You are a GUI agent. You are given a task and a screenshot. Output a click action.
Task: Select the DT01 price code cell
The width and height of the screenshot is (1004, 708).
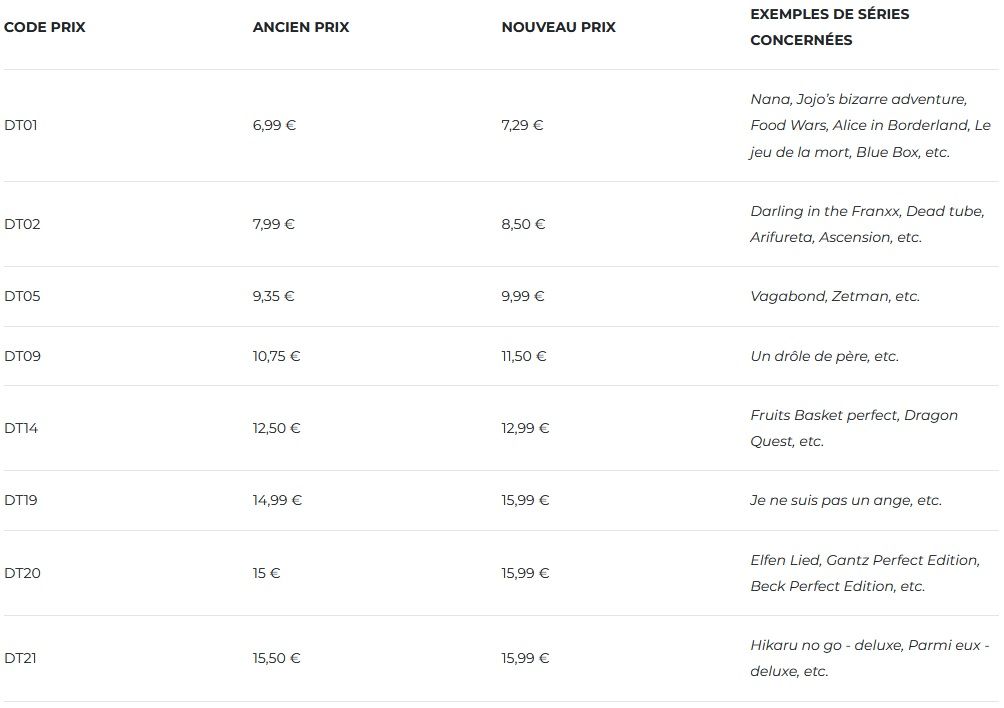(x=21, y=125)
